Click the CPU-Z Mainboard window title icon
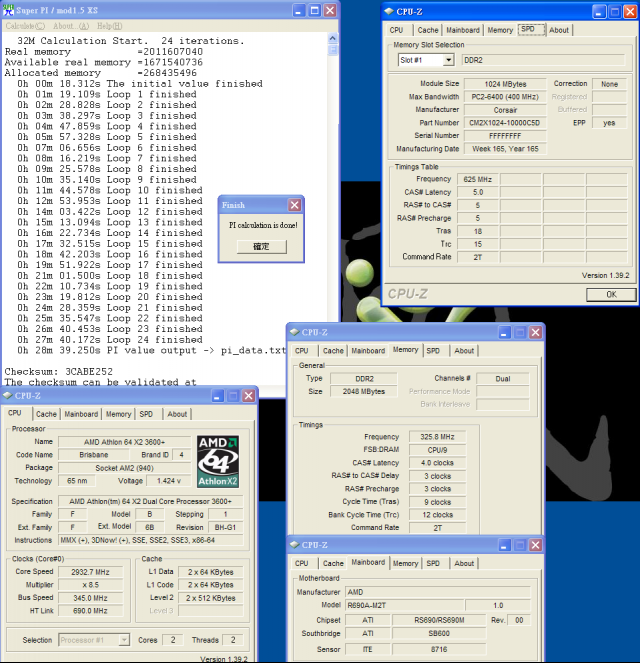This screenshot has width=640, height=663. [294, 545]
